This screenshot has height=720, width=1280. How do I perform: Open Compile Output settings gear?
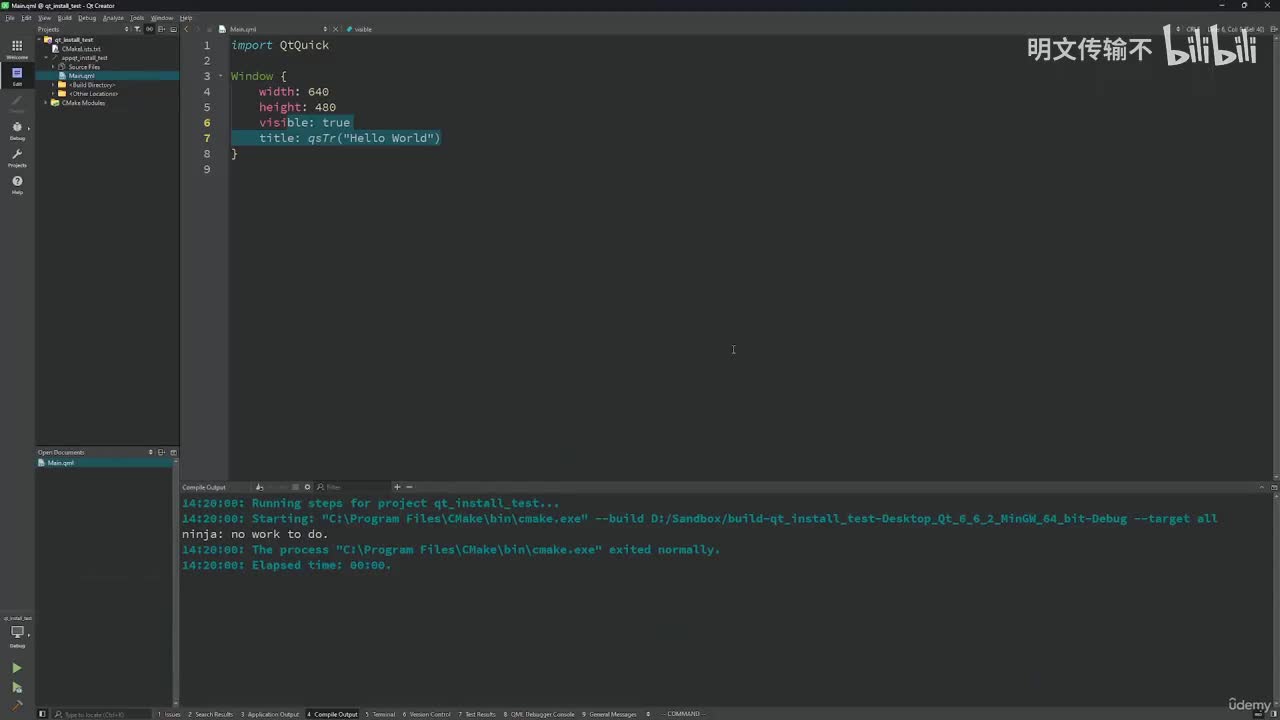pyautogui.click(x=307, y=487)
